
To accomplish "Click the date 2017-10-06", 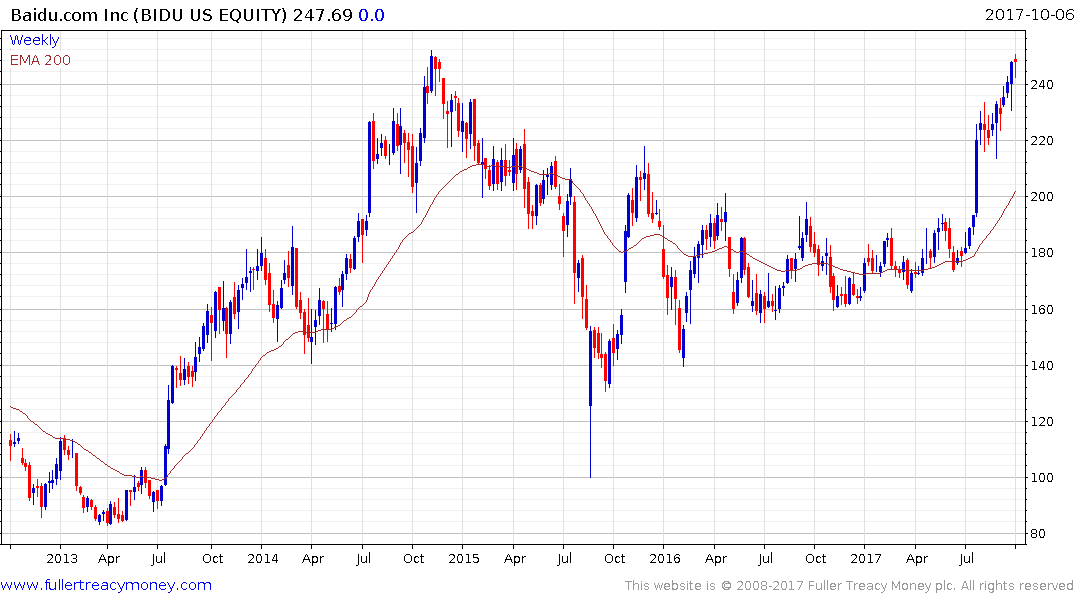I will [1029, 15].
